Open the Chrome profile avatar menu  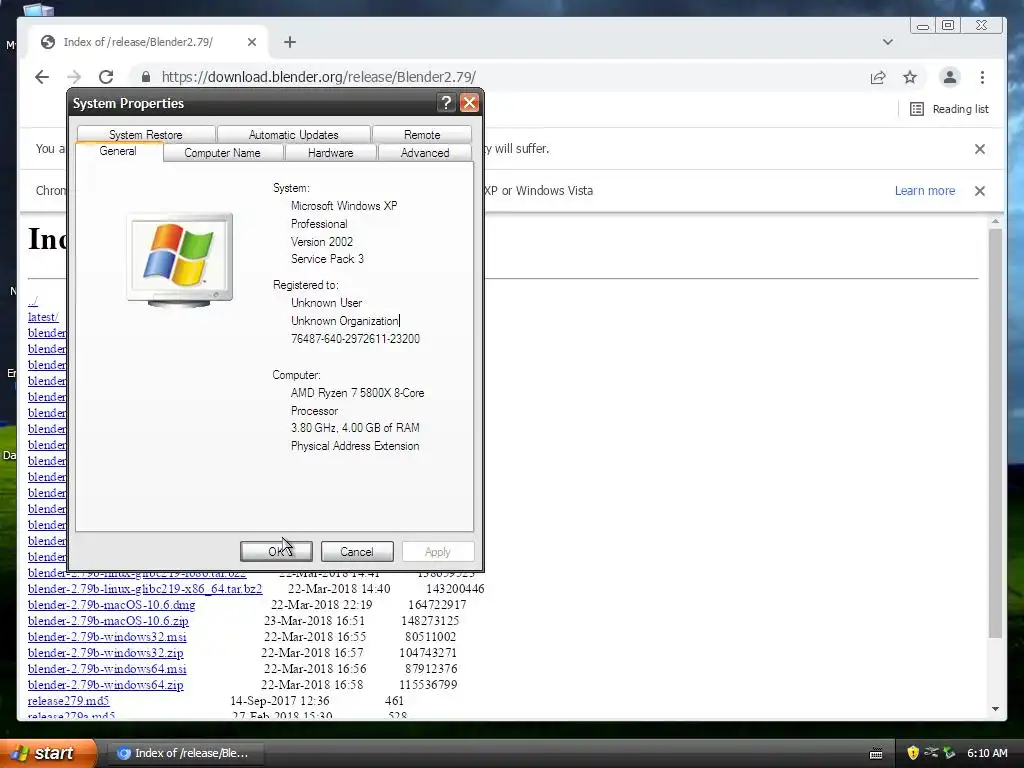tap(950, 77)
